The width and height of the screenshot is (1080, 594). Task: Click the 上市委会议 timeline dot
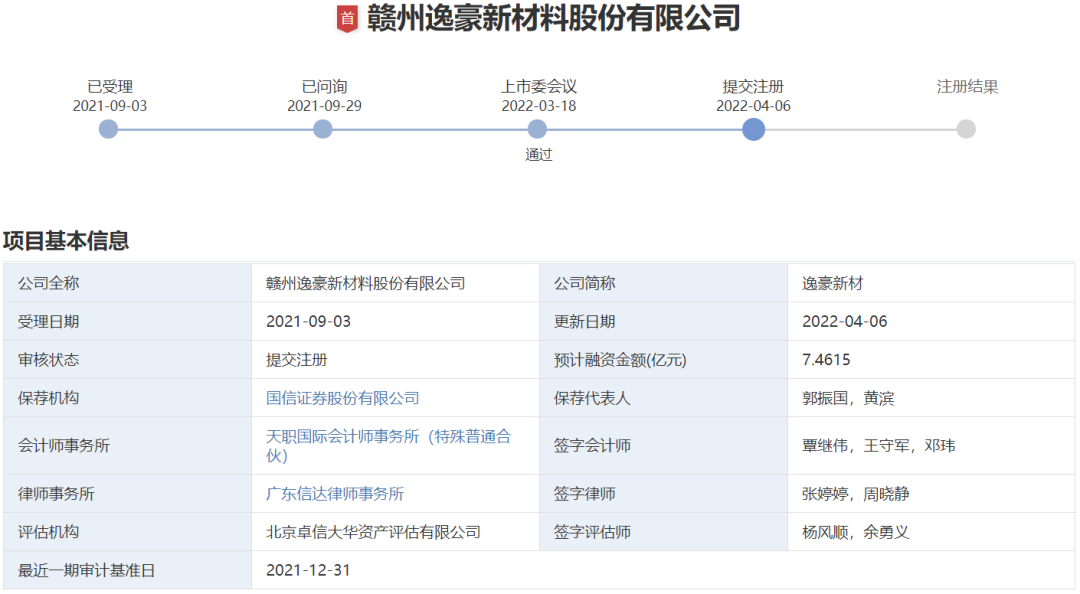tap(537, 129)
